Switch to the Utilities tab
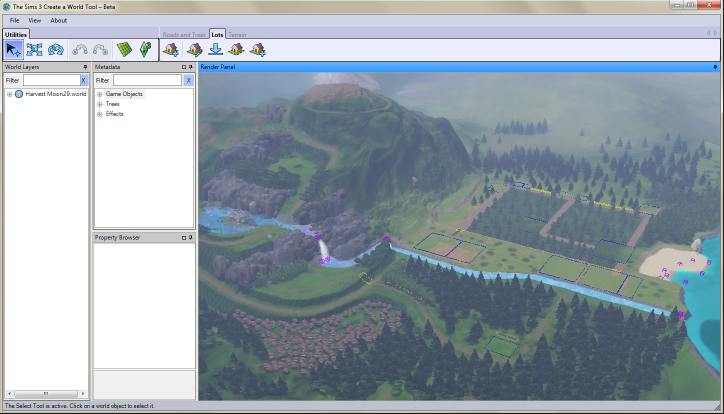 click(x=16, y=35)
